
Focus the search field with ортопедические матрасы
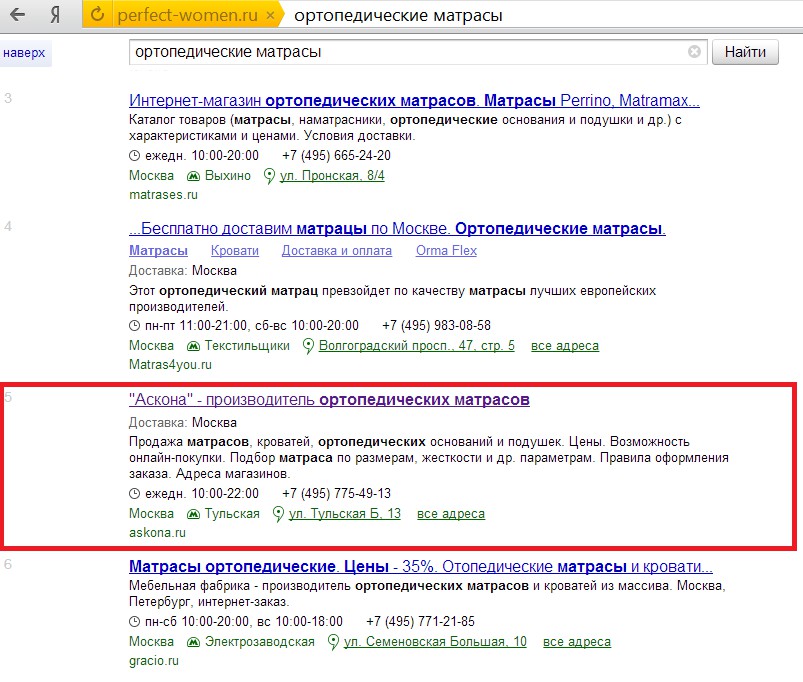point(417,52)
